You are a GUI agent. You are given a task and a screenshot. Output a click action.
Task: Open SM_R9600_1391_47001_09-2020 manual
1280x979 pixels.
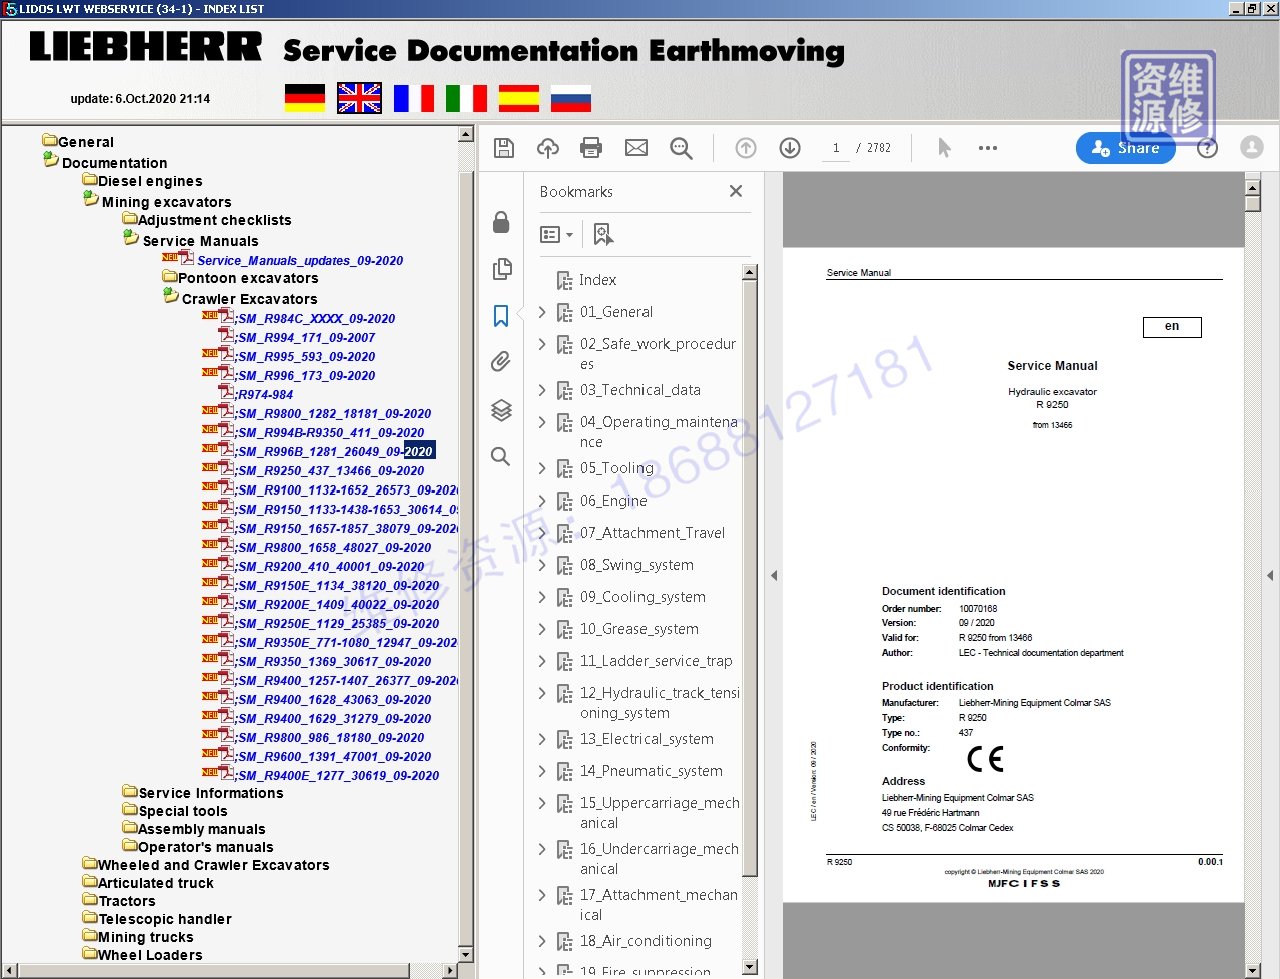pos(334,756)
